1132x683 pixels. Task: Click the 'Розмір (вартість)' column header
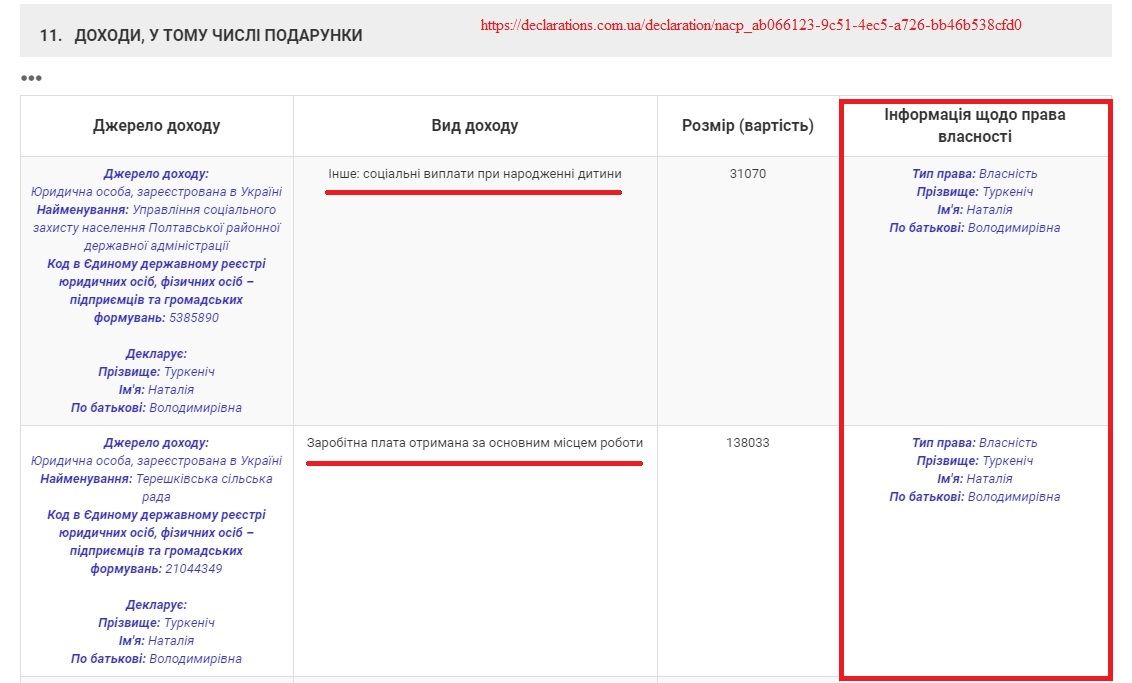[x=747, y=126]
